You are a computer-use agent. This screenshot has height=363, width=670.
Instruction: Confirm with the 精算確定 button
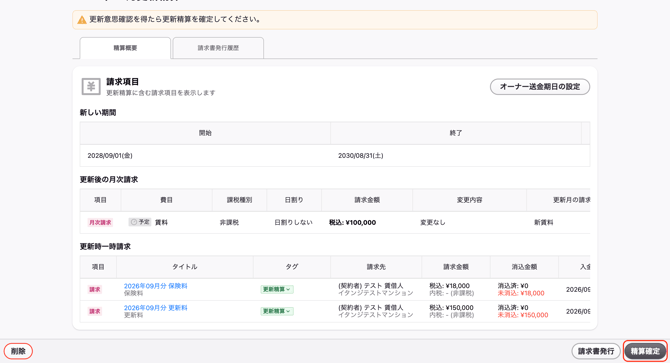coord(645,351)
